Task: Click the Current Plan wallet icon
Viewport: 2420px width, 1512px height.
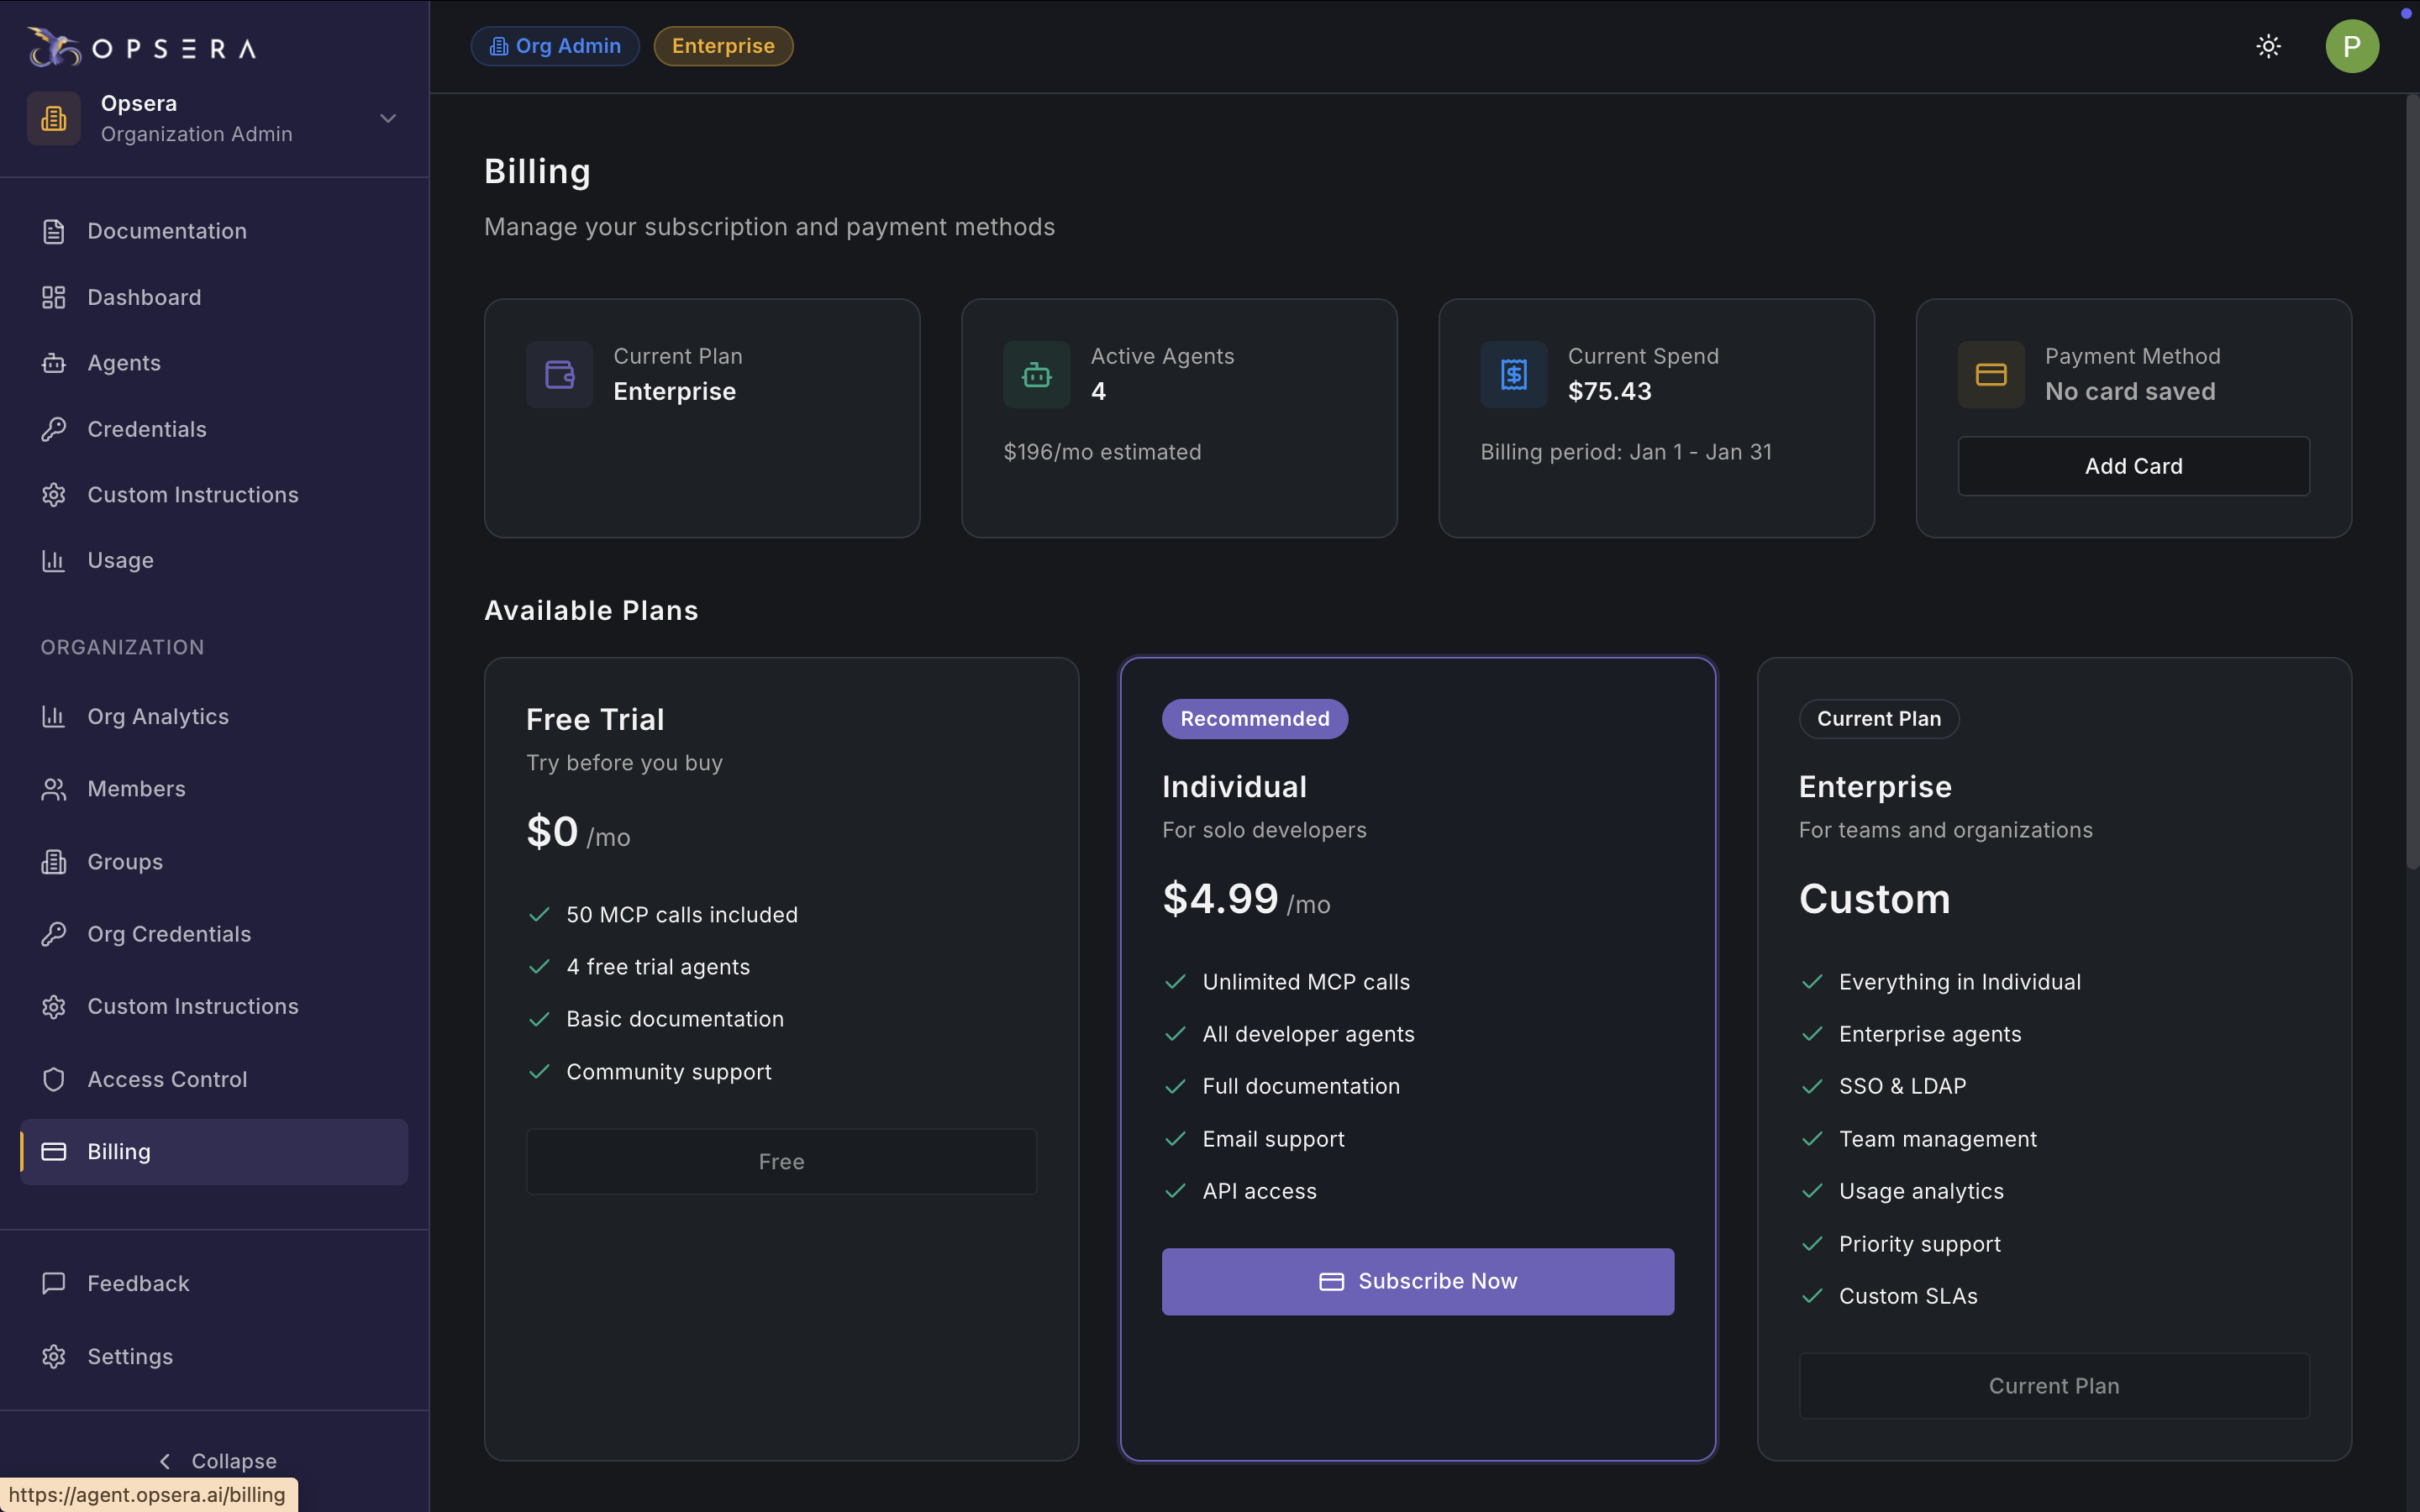Action: pos(559,374)
